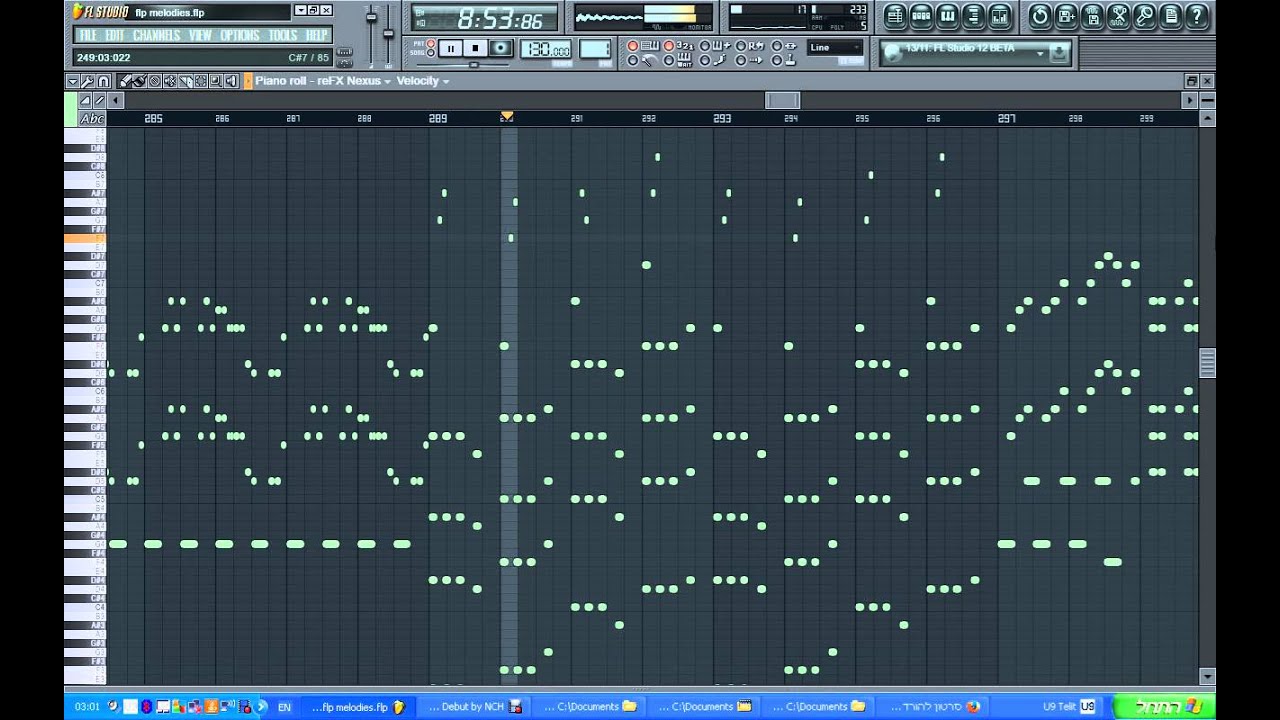Click the stop playback button
Viewport: 1280px width, 720px height.
(x=475, y=48)
